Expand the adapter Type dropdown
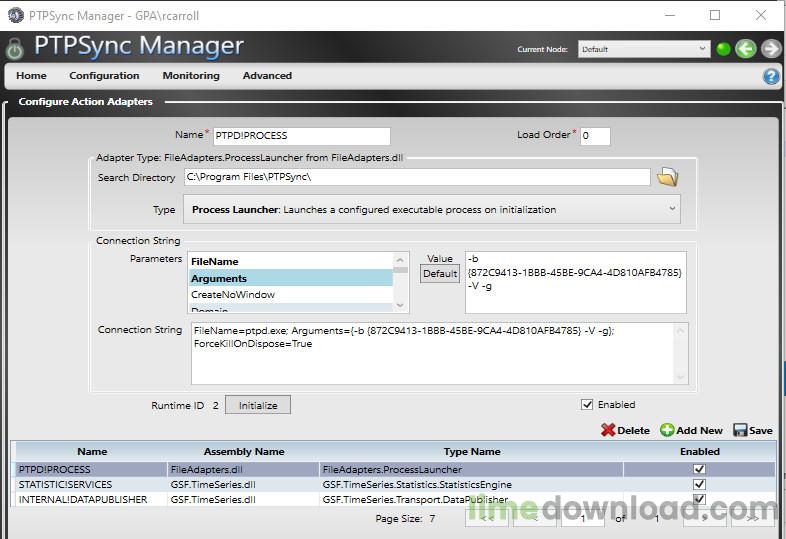 coord(431,210)
